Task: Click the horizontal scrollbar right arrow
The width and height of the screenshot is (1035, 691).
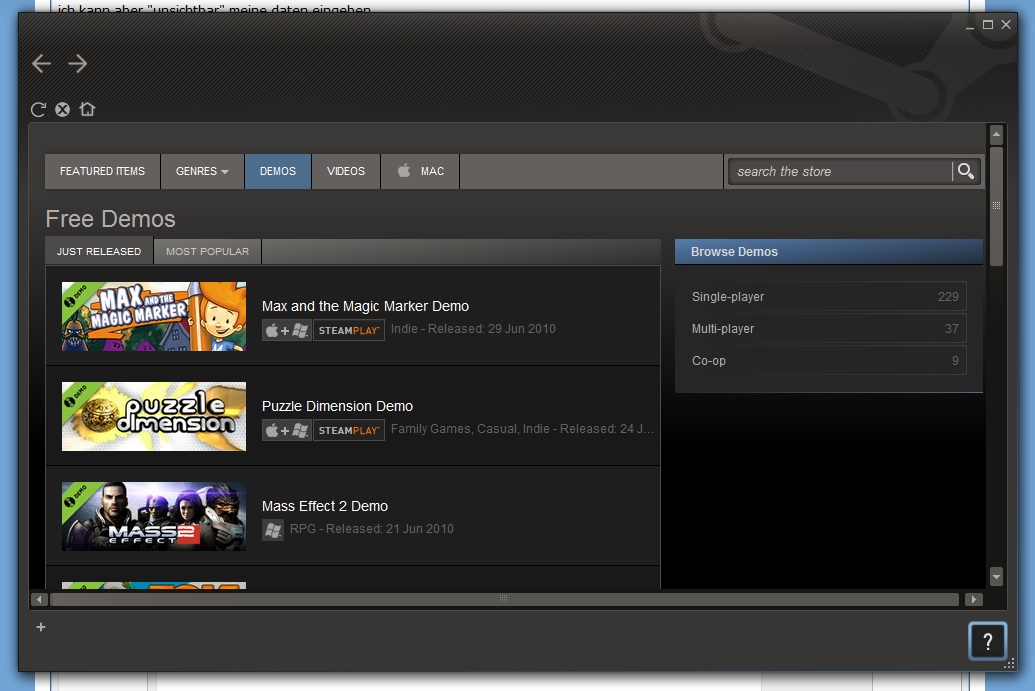Action: pos(974,599)
